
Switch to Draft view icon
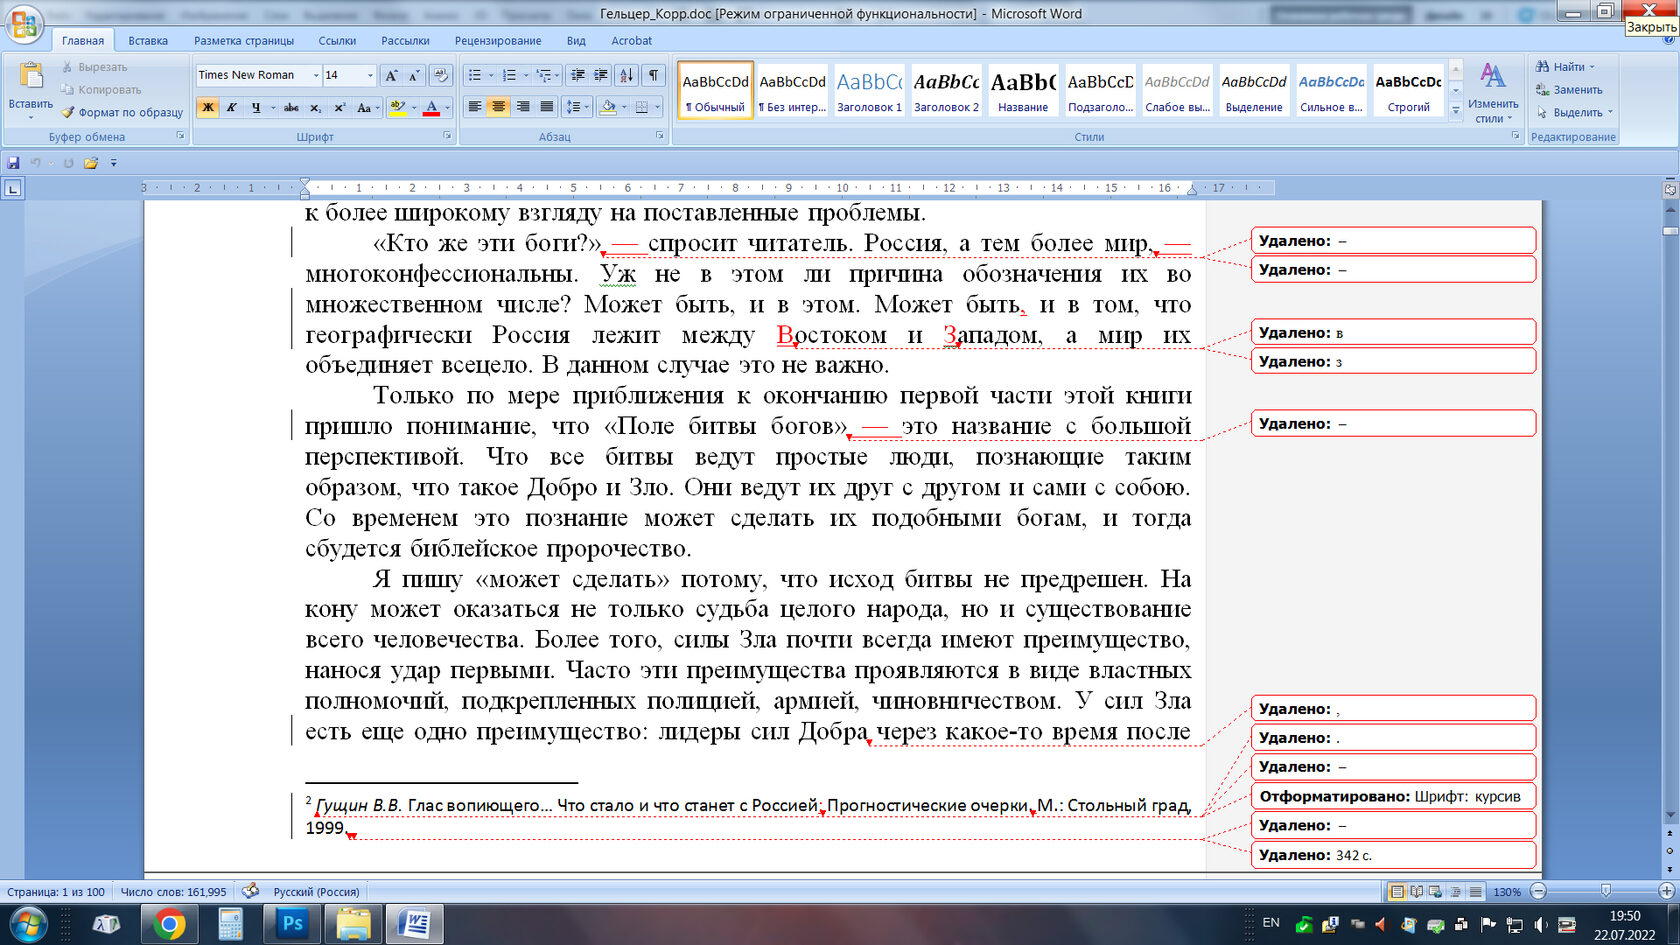pos(1475,891)
